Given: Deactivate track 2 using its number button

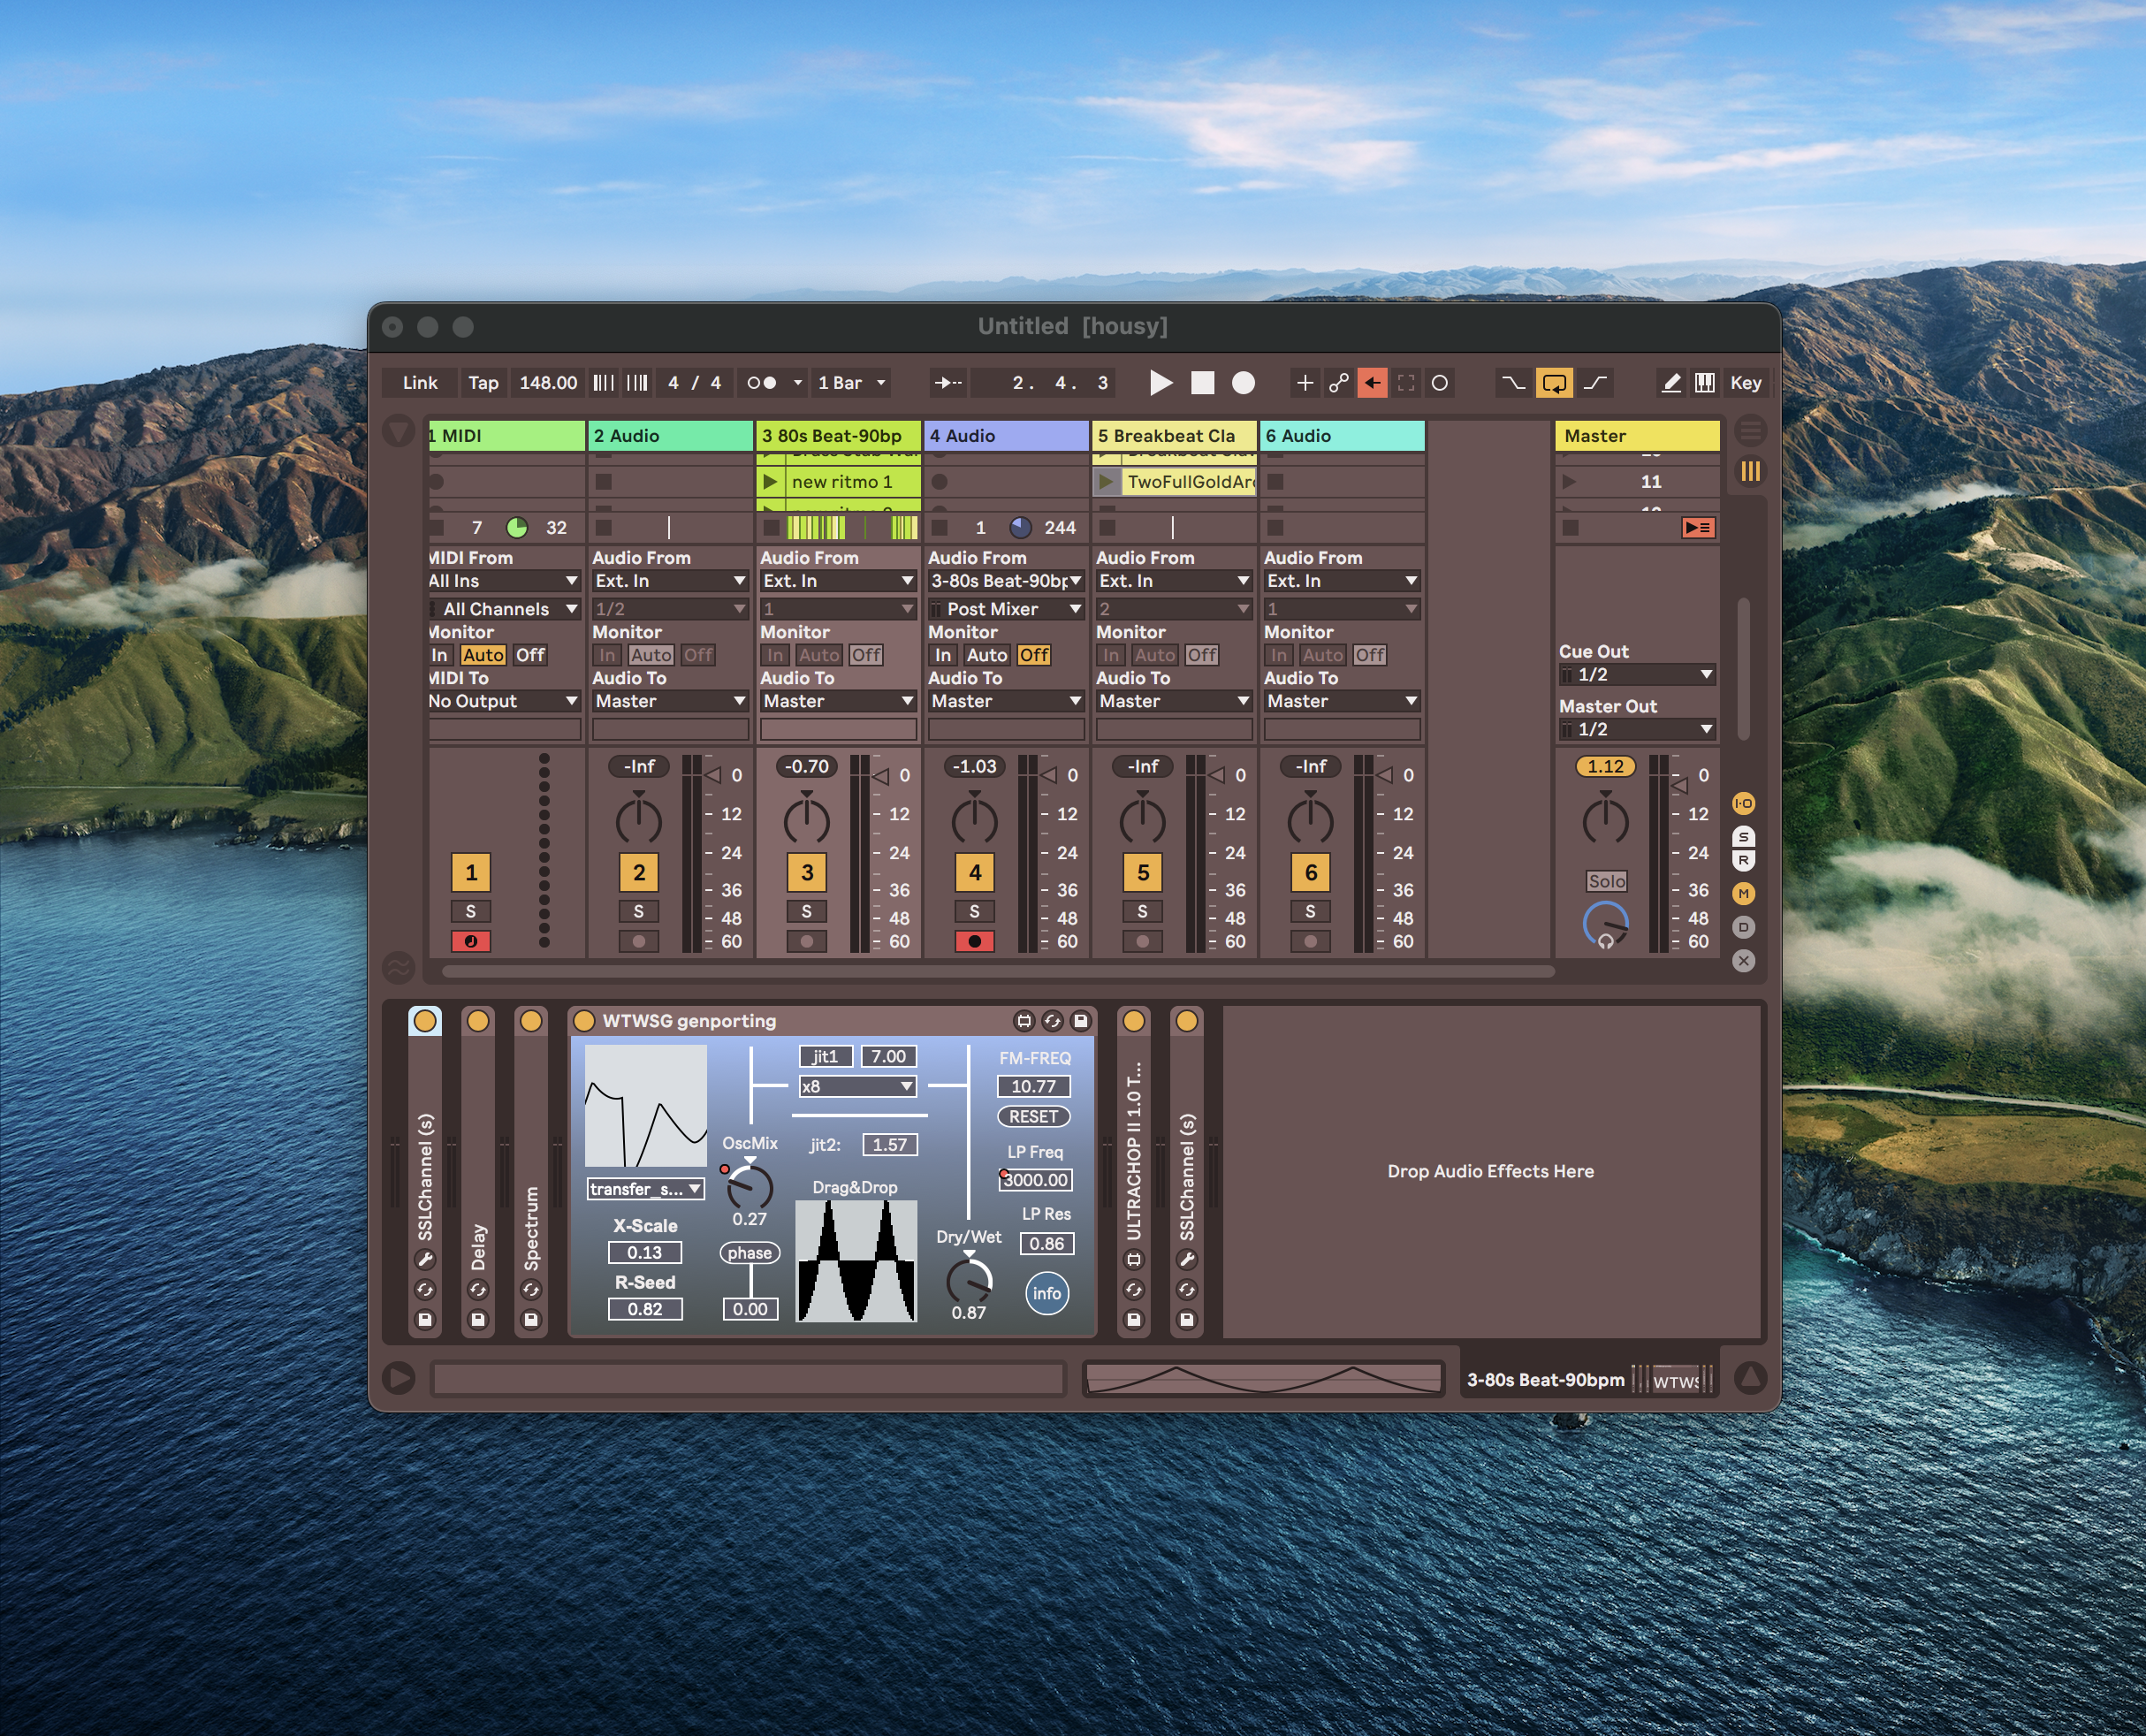Looking at the screenshot, I should tap(638, 872).
